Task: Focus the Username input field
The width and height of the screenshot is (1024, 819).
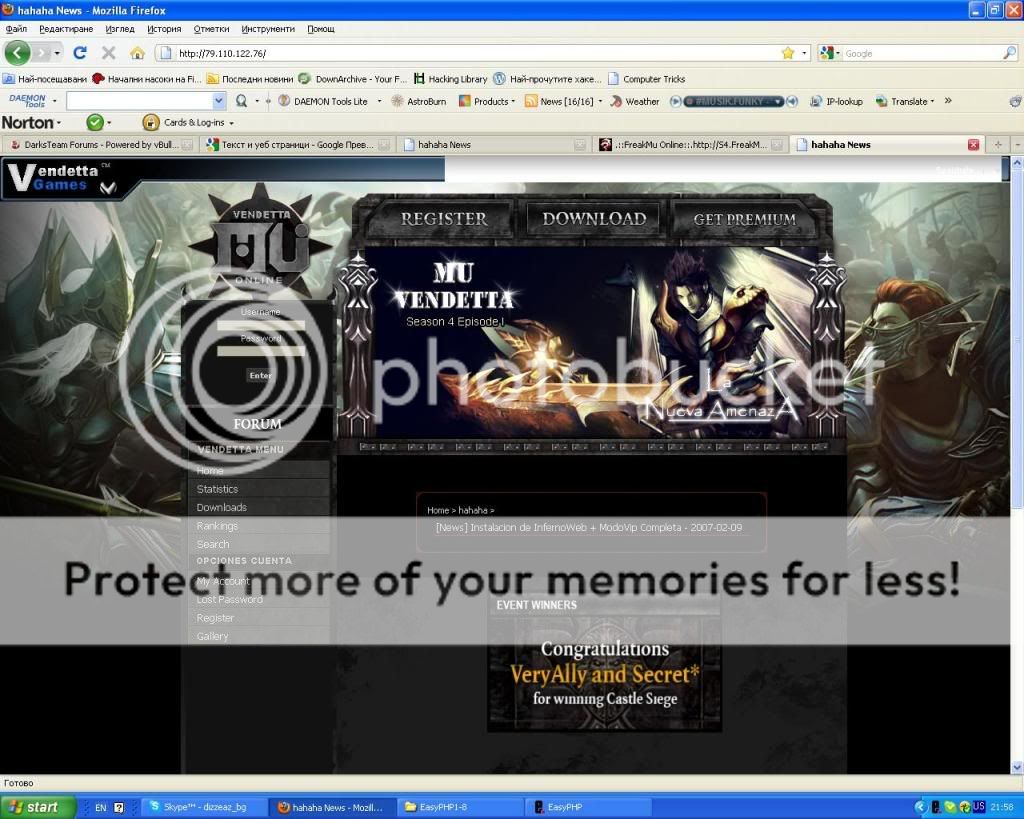Action: pos(261,325)
